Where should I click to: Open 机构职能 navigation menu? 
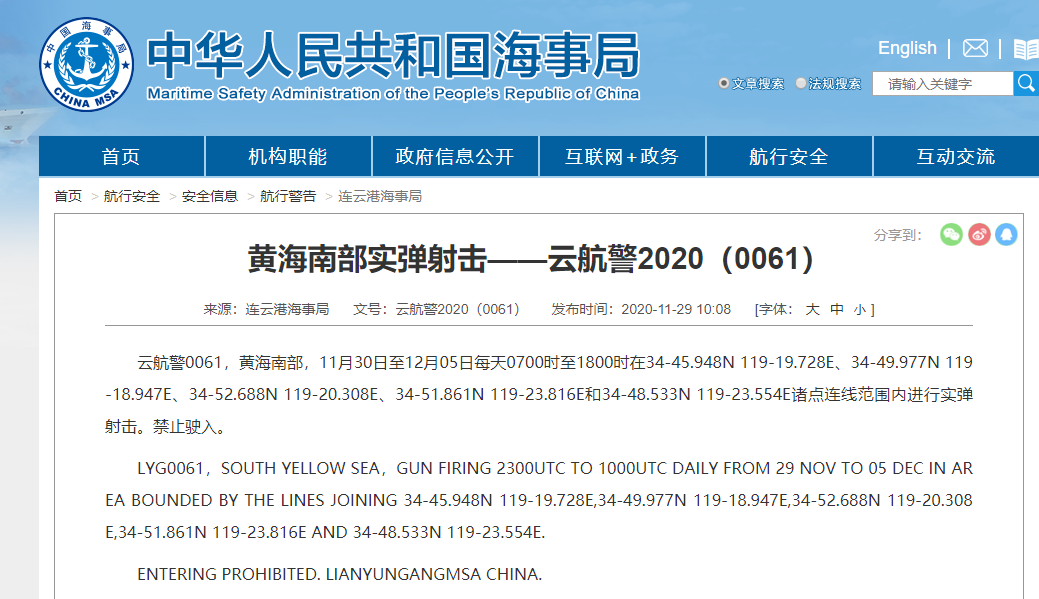(x=288, y=157)
